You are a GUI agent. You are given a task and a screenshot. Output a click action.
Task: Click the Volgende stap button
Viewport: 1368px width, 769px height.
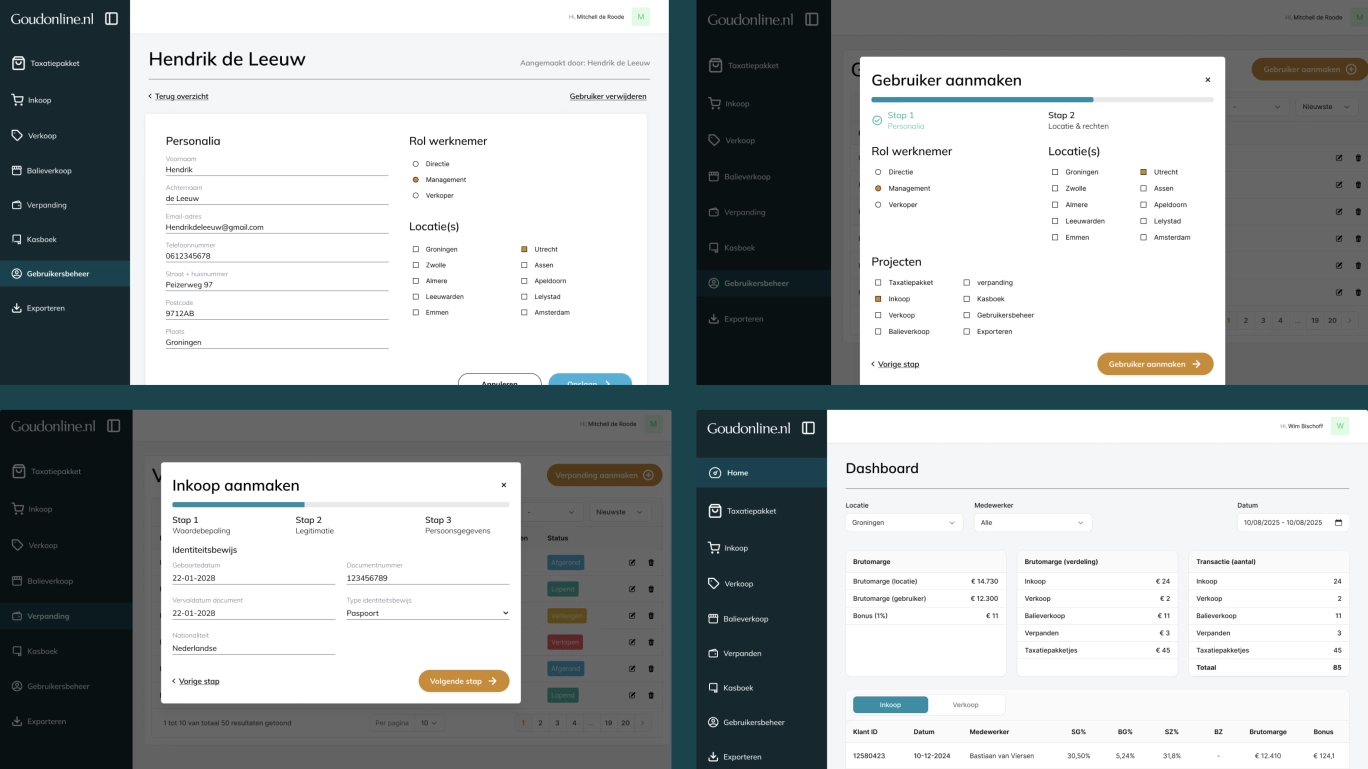[x=463, y=681]
